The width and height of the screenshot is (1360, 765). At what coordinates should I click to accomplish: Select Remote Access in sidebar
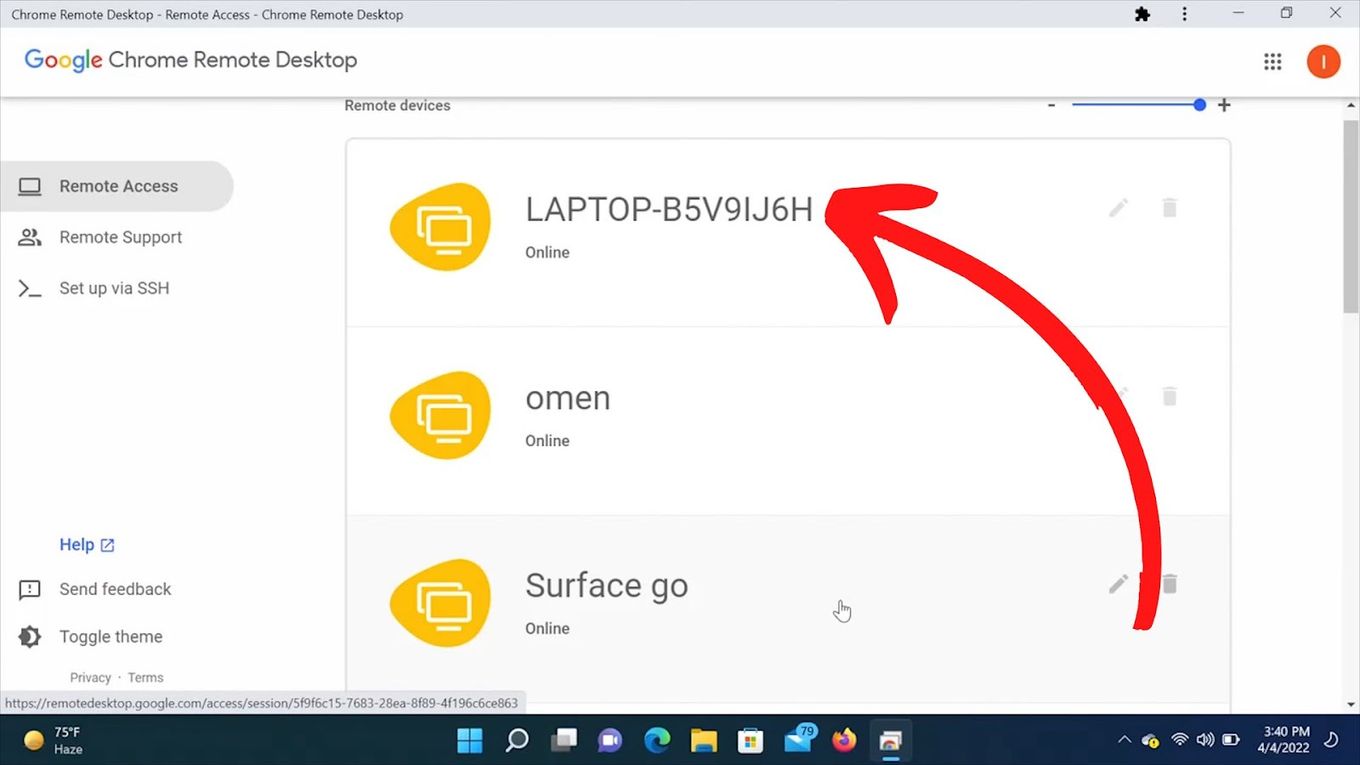(116, 186)
